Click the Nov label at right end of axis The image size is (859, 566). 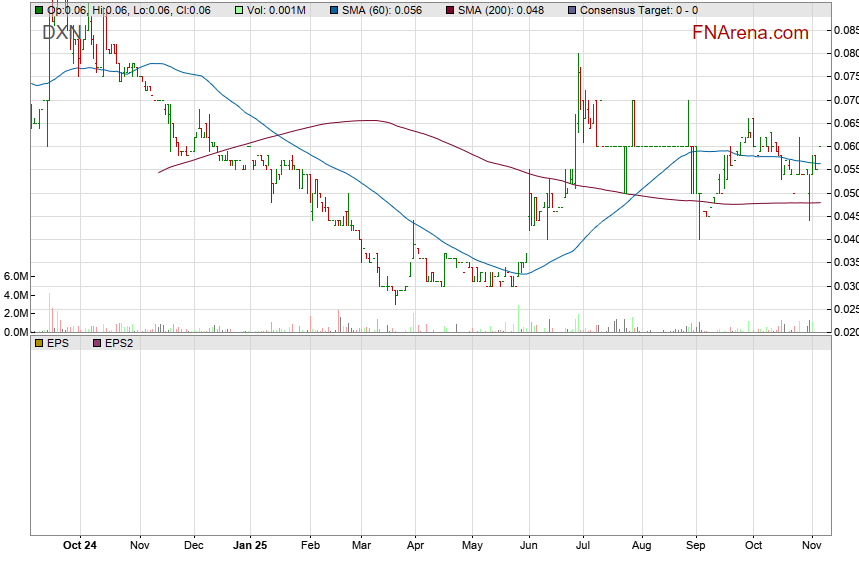811,545
